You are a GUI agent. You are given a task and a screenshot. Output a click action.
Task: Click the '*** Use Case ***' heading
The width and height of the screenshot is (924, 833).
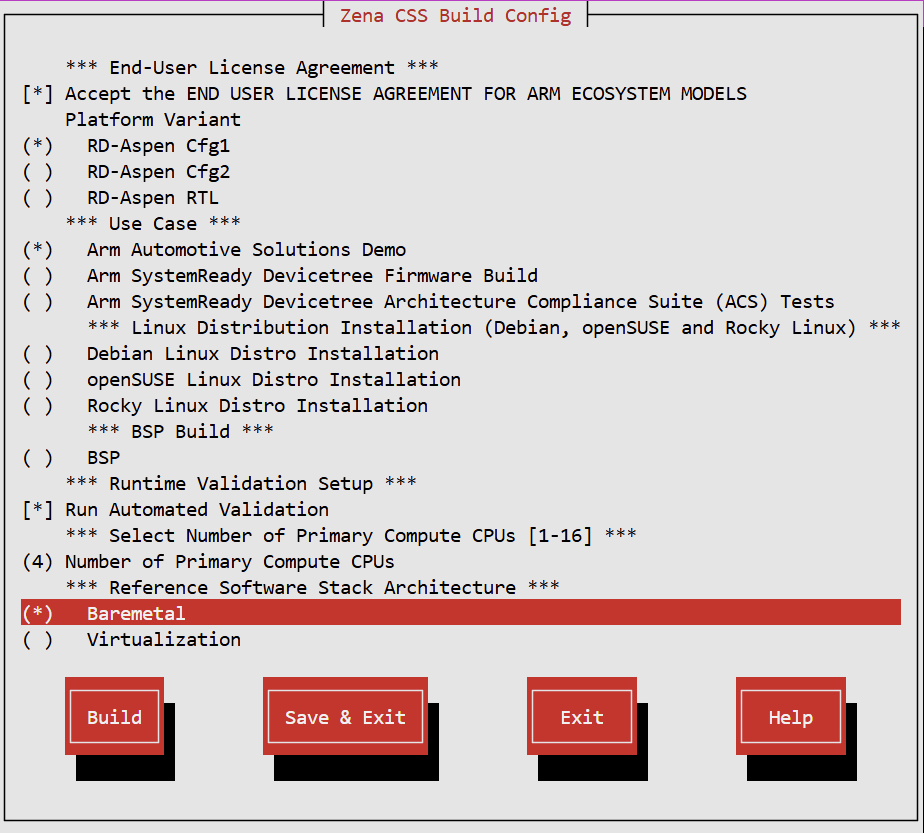tap(153, 223)
